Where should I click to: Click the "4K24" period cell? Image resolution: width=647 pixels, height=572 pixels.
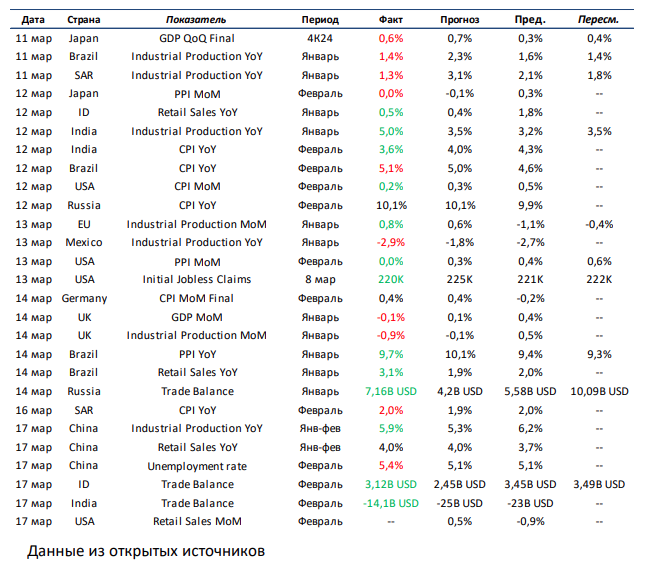tap(320, 38)
